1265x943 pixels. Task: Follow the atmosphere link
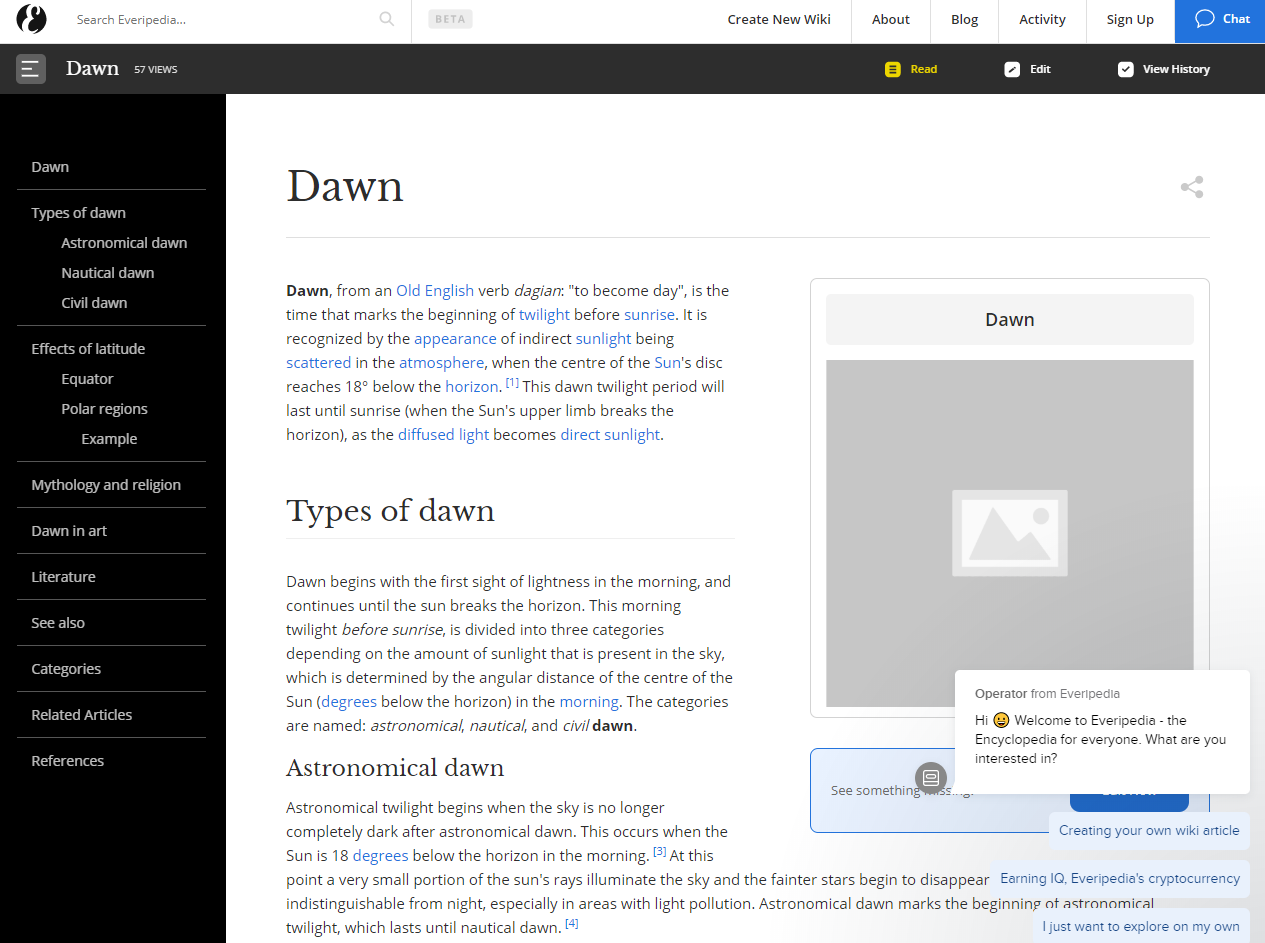(x=441, y=363)
